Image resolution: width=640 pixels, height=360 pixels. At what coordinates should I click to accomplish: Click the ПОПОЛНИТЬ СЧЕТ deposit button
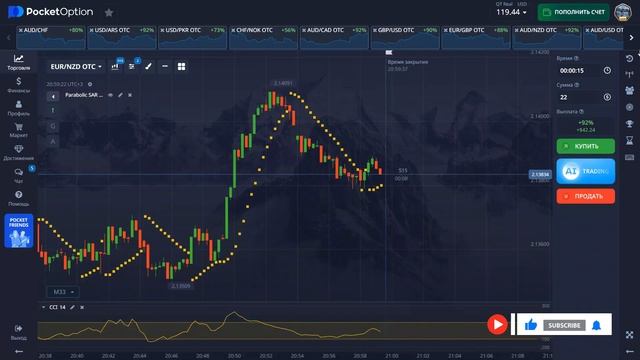[573, 12]
